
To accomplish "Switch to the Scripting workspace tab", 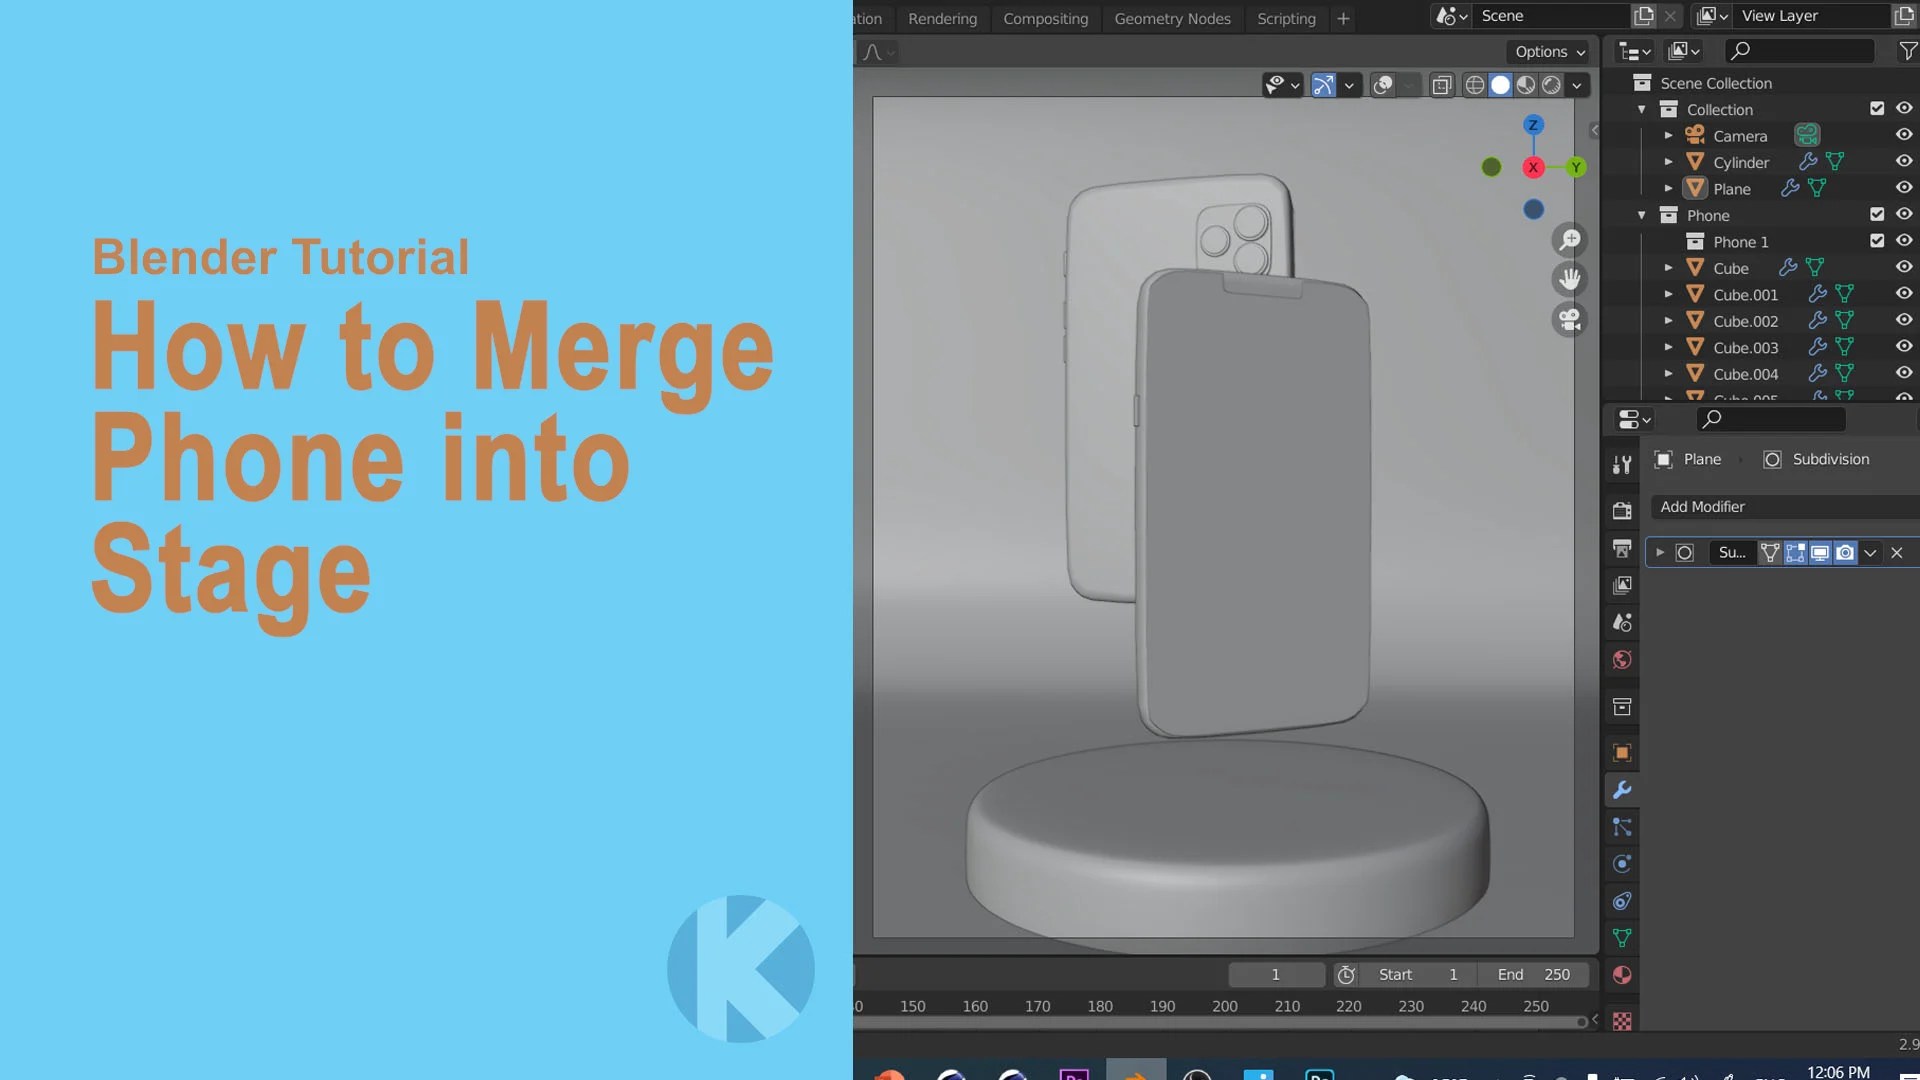I will pyautogui.click(x=1286, y=18).
